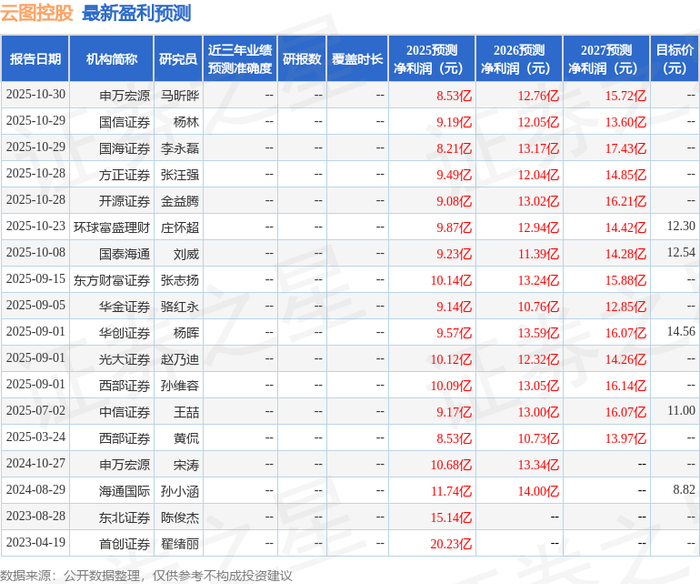Click the 10.68亿 2025 forecast value

[x=451, y=464]
